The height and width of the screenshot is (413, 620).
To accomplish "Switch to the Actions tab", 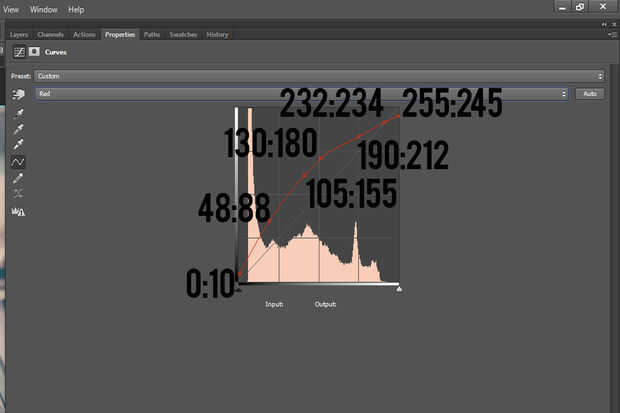I will (84, 35).
